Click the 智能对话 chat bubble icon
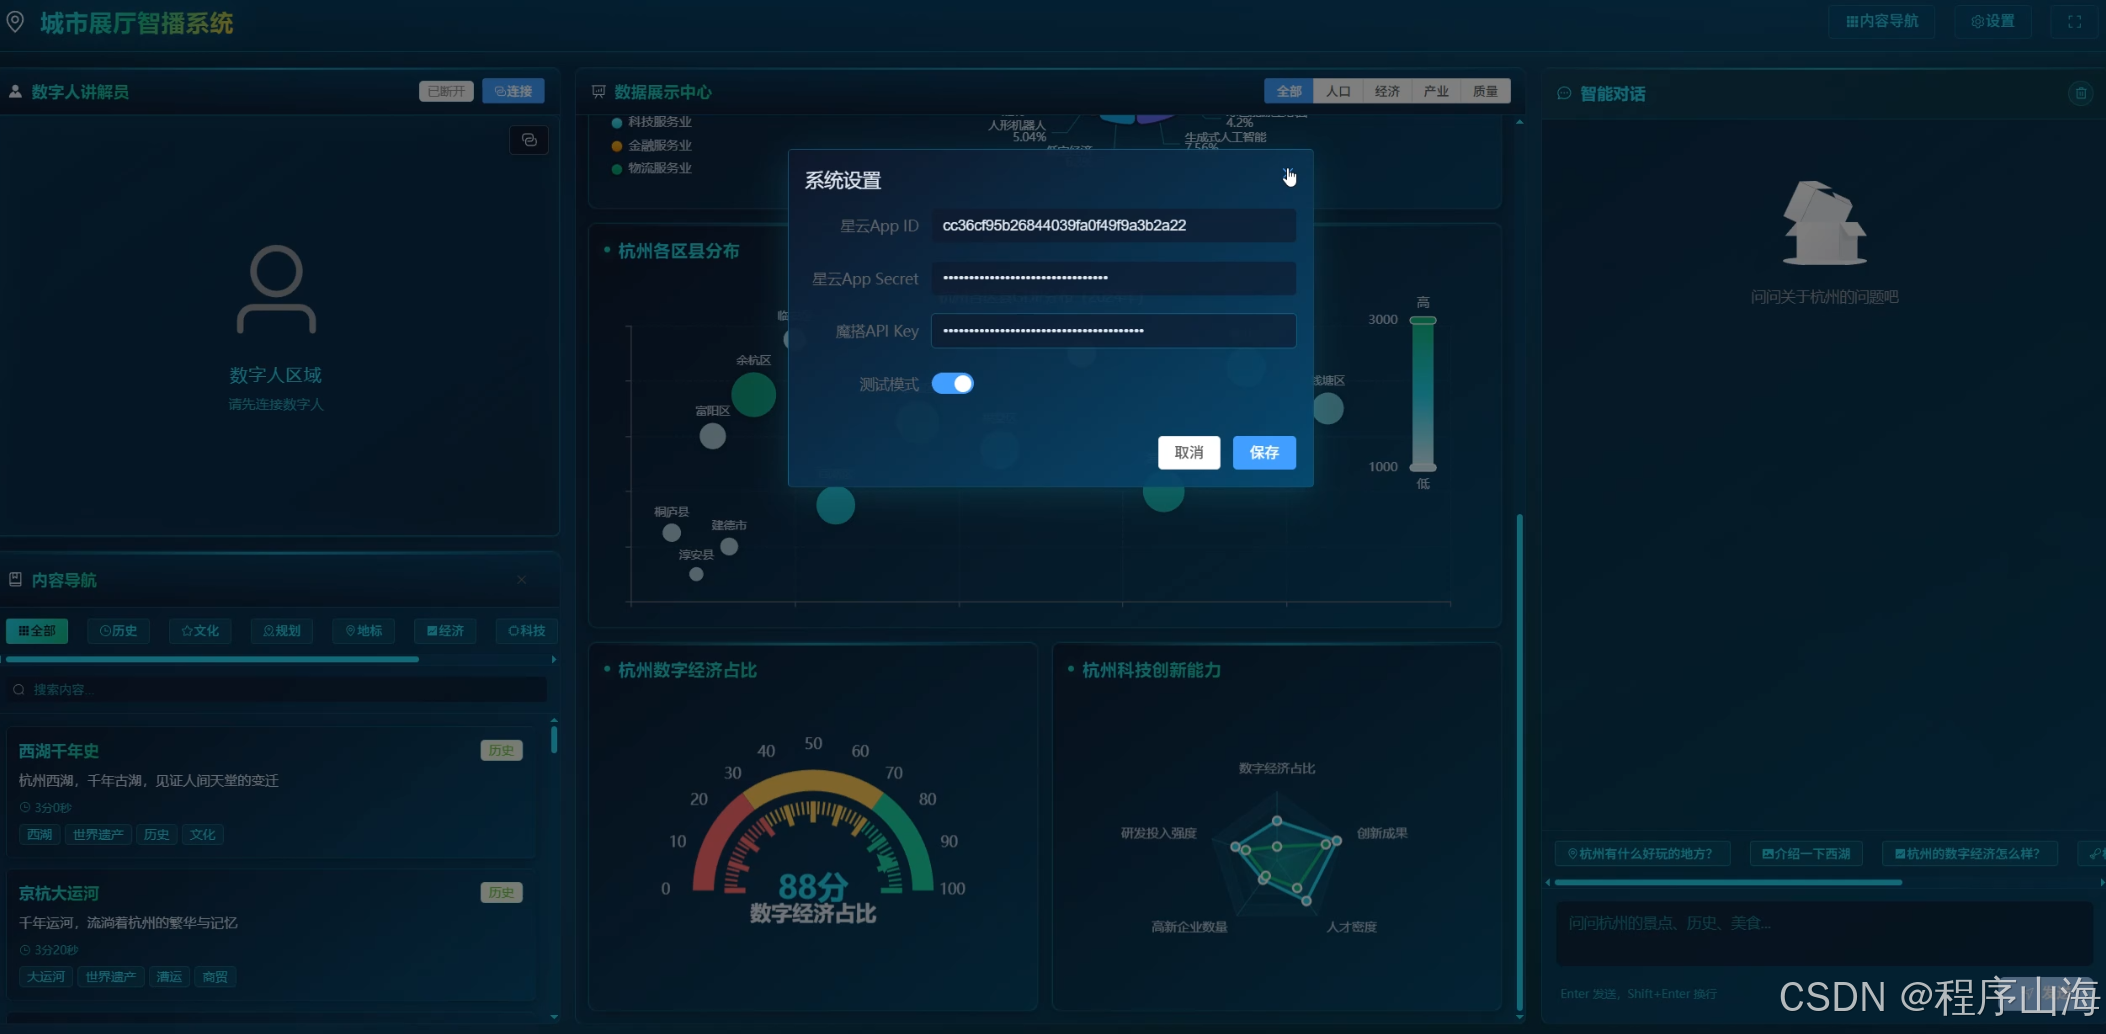The width and height of the screenshot is (2106, 1034). pos(1564,94)
